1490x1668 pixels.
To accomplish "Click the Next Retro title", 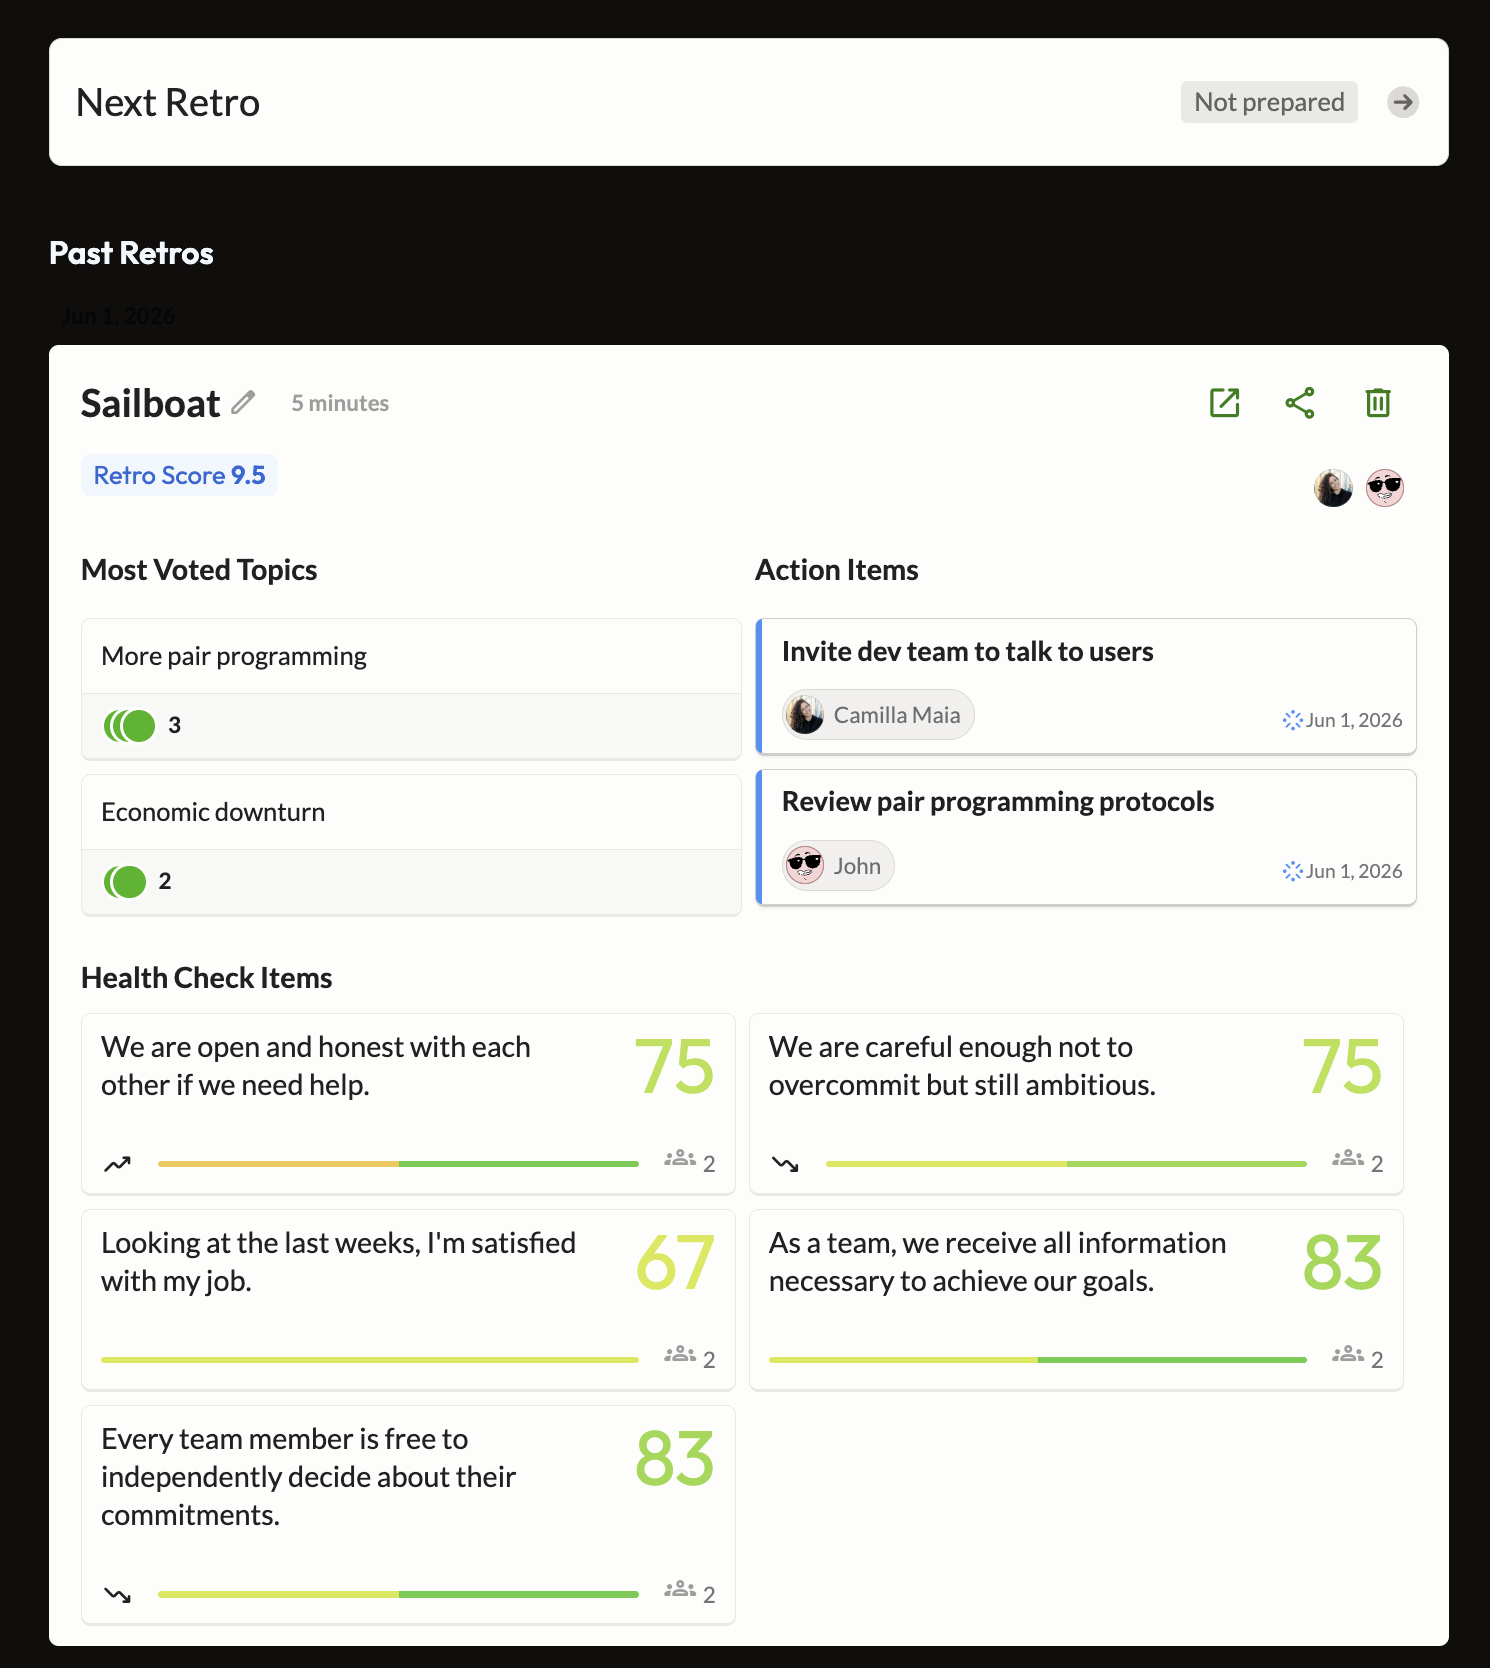I will pyautogui.click(x=168, y=102).
